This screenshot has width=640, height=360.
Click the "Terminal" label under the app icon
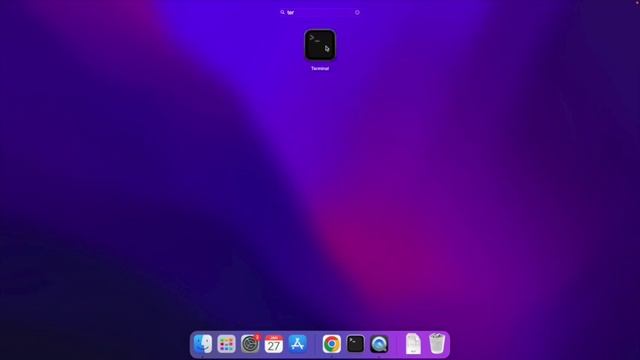pyautogui.click(x=320, y=69)
